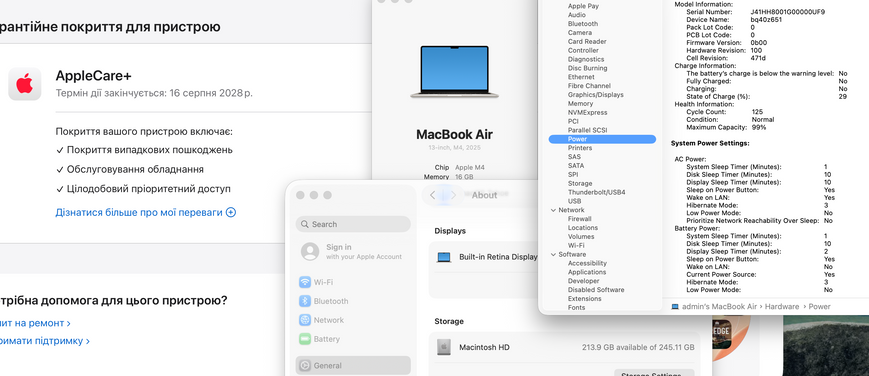The width and height of the screenshot is (869, 376).
Task: Click the Macintosh HD drive icon
Action: tap(443, 347)
